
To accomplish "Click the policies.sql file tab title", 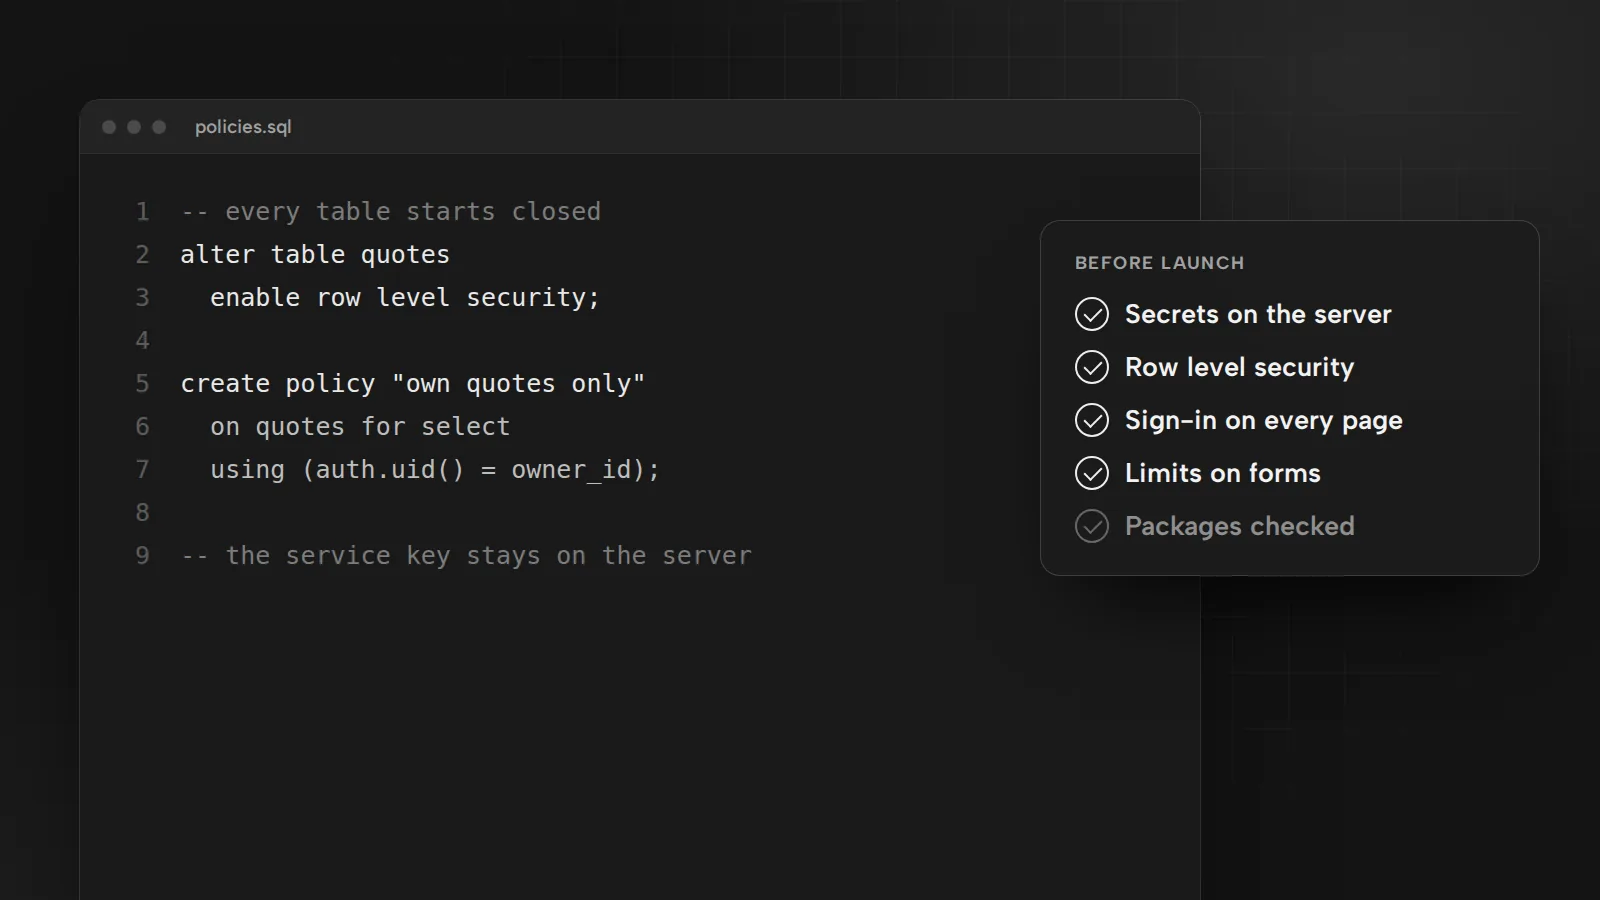I will coord(243,127).
